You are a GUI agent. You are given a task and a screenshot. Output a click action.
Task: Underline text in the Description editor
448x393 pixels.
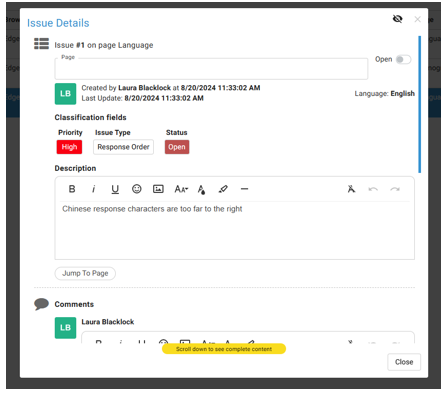115,189
